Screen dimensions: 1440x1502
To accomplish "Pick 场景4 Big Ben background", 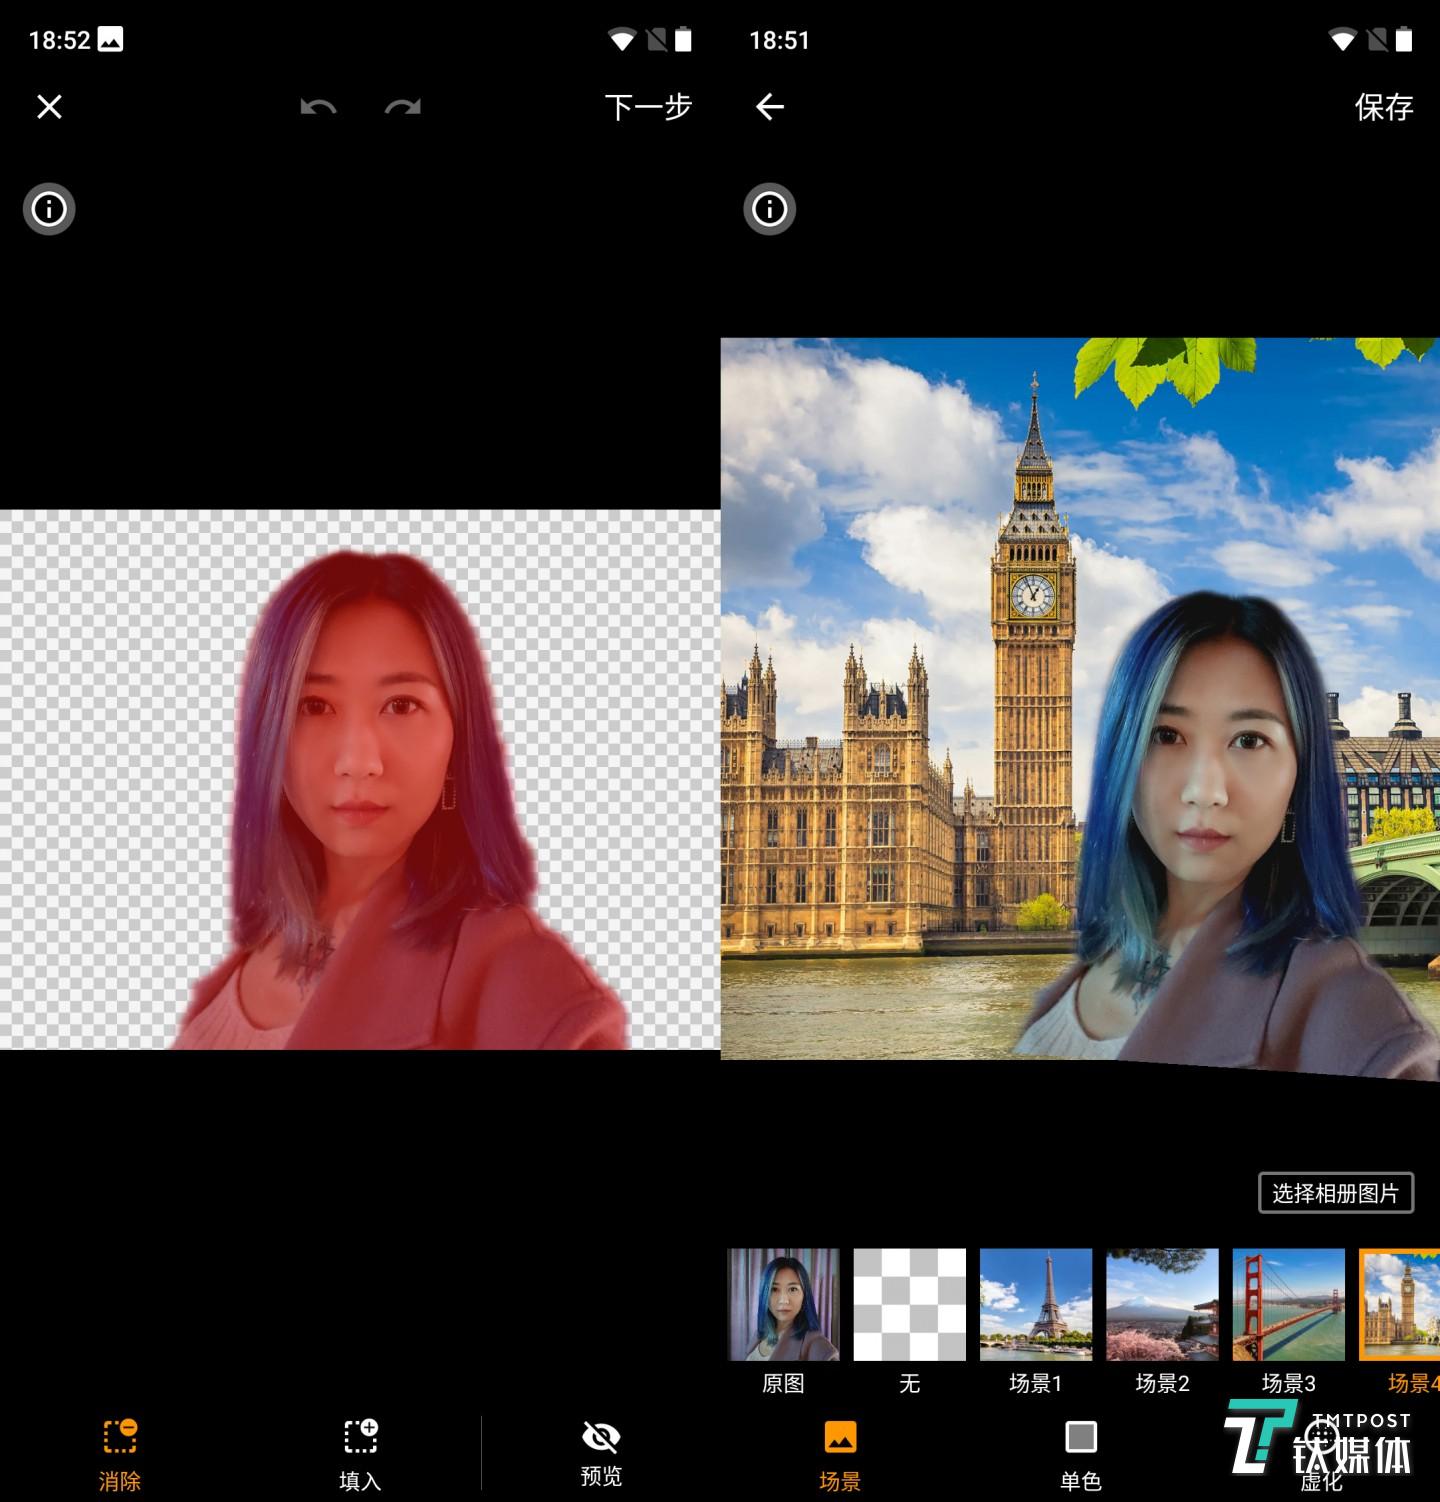I will [x=1401, y=1305].
